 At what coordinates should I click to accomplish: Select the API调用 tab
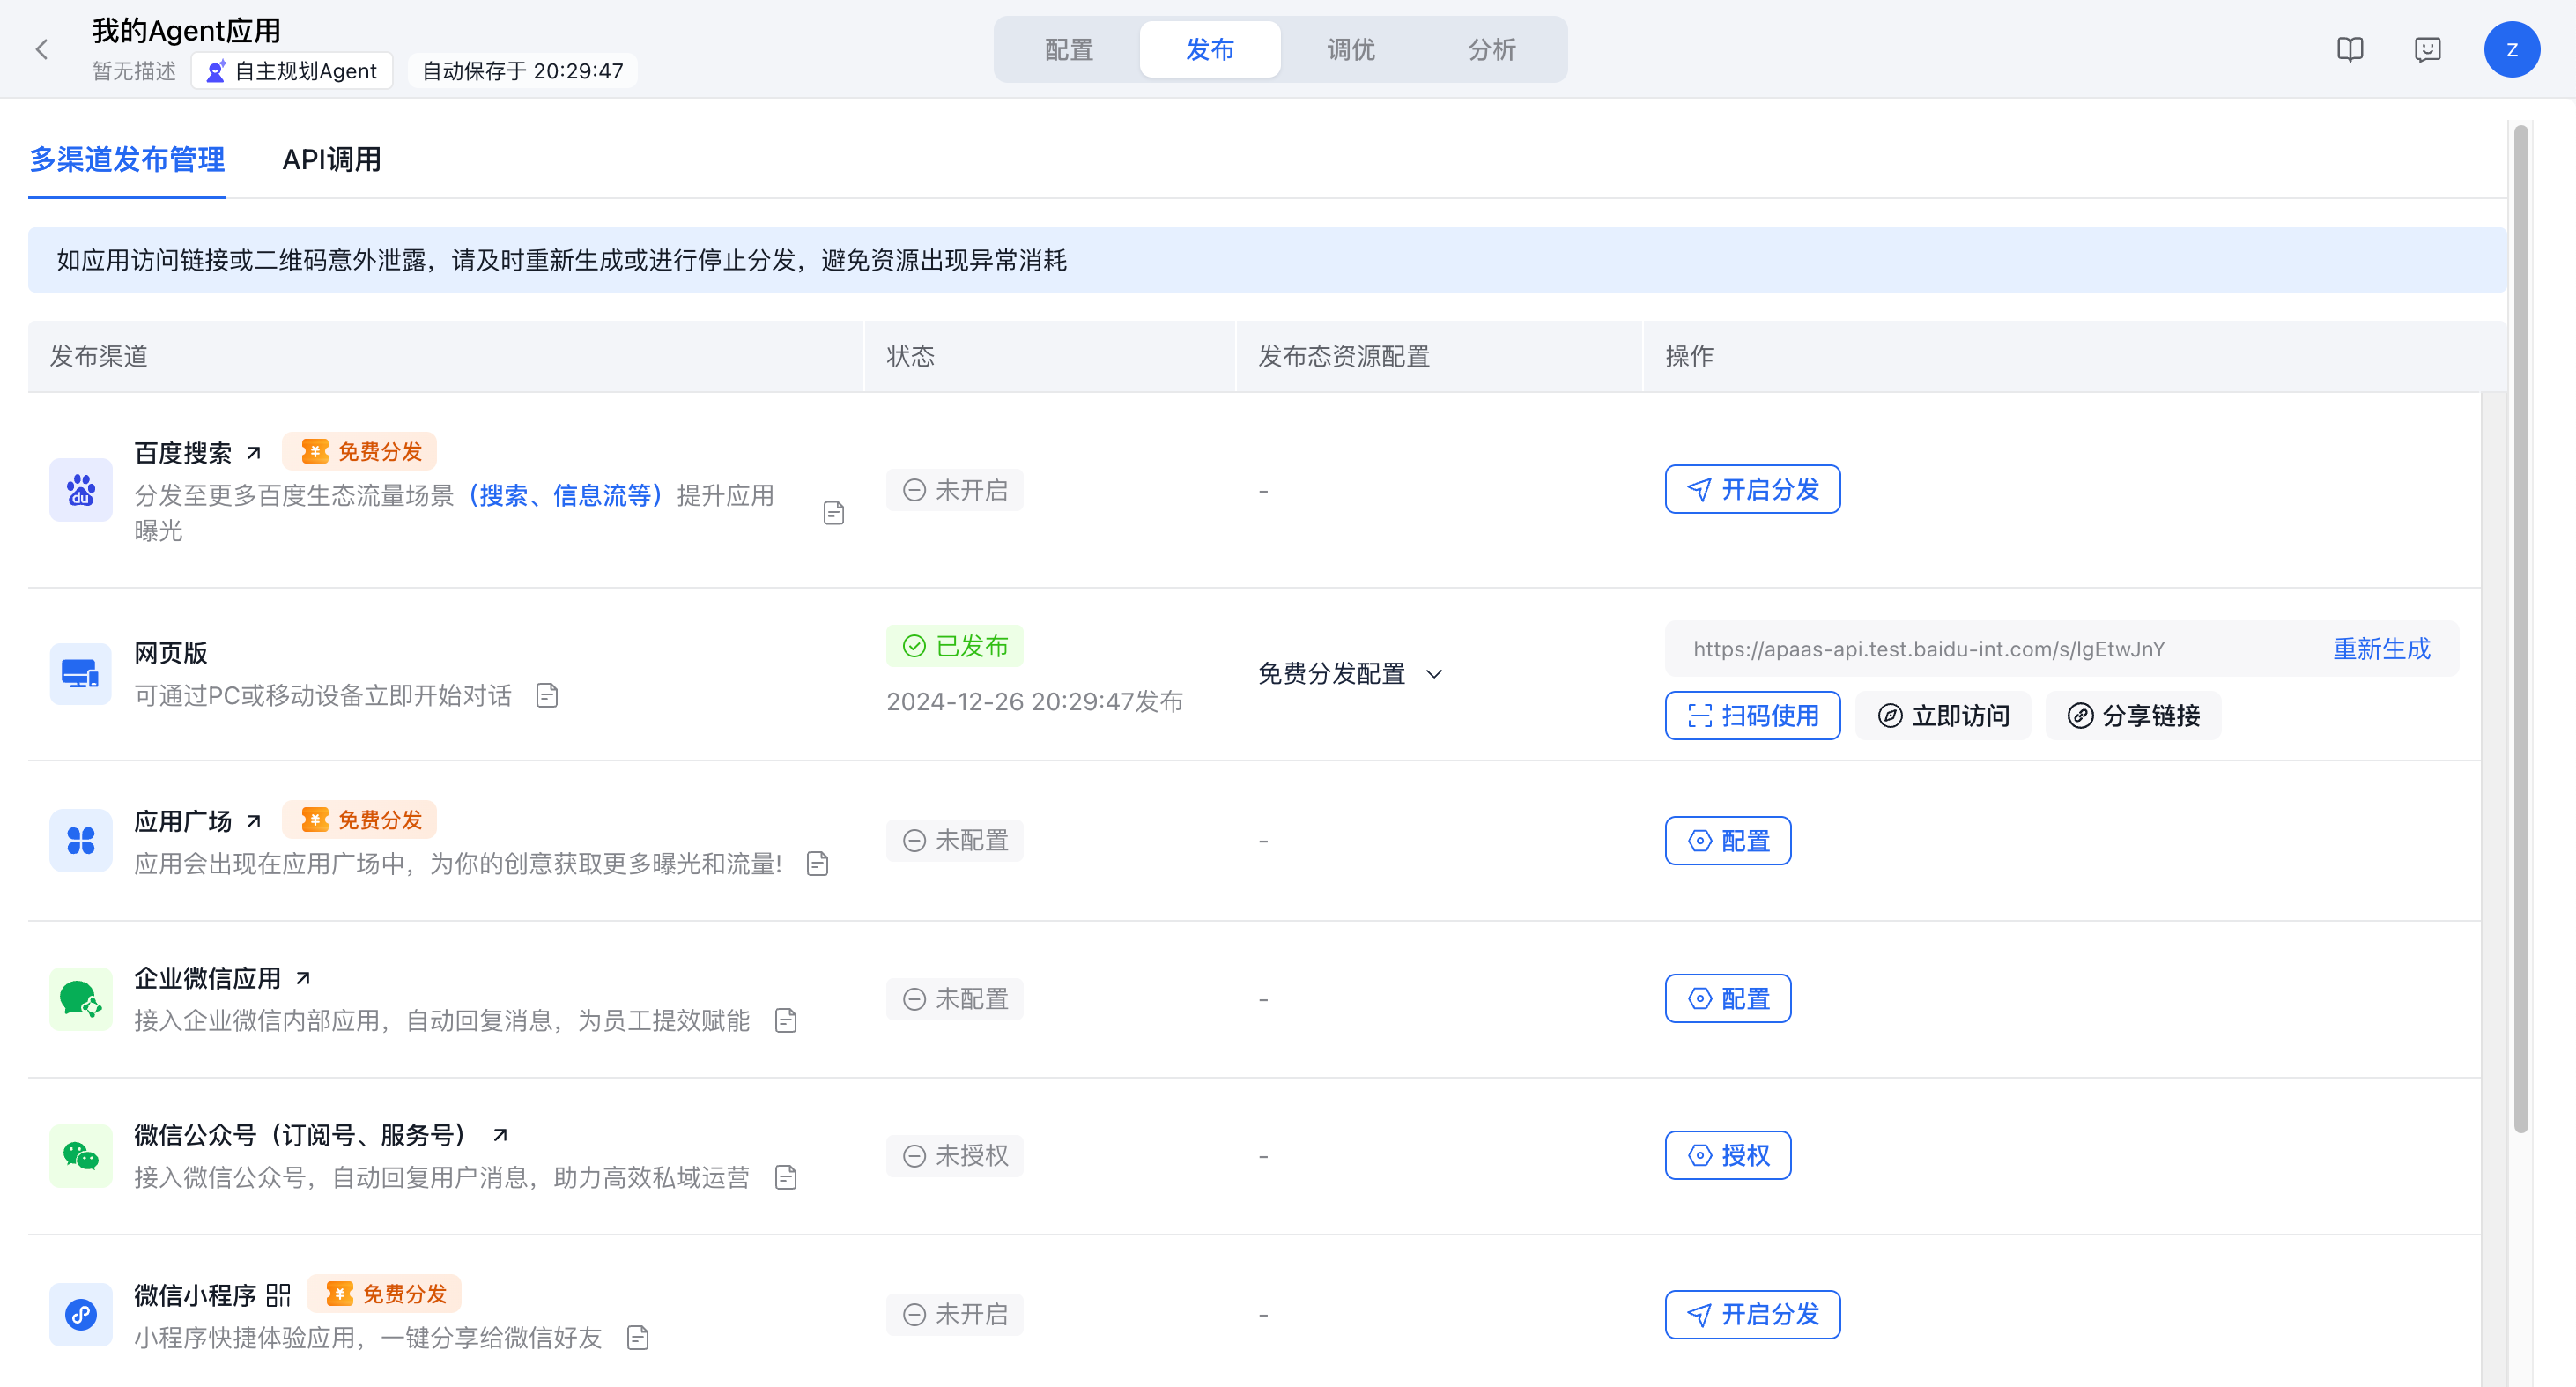332,160
